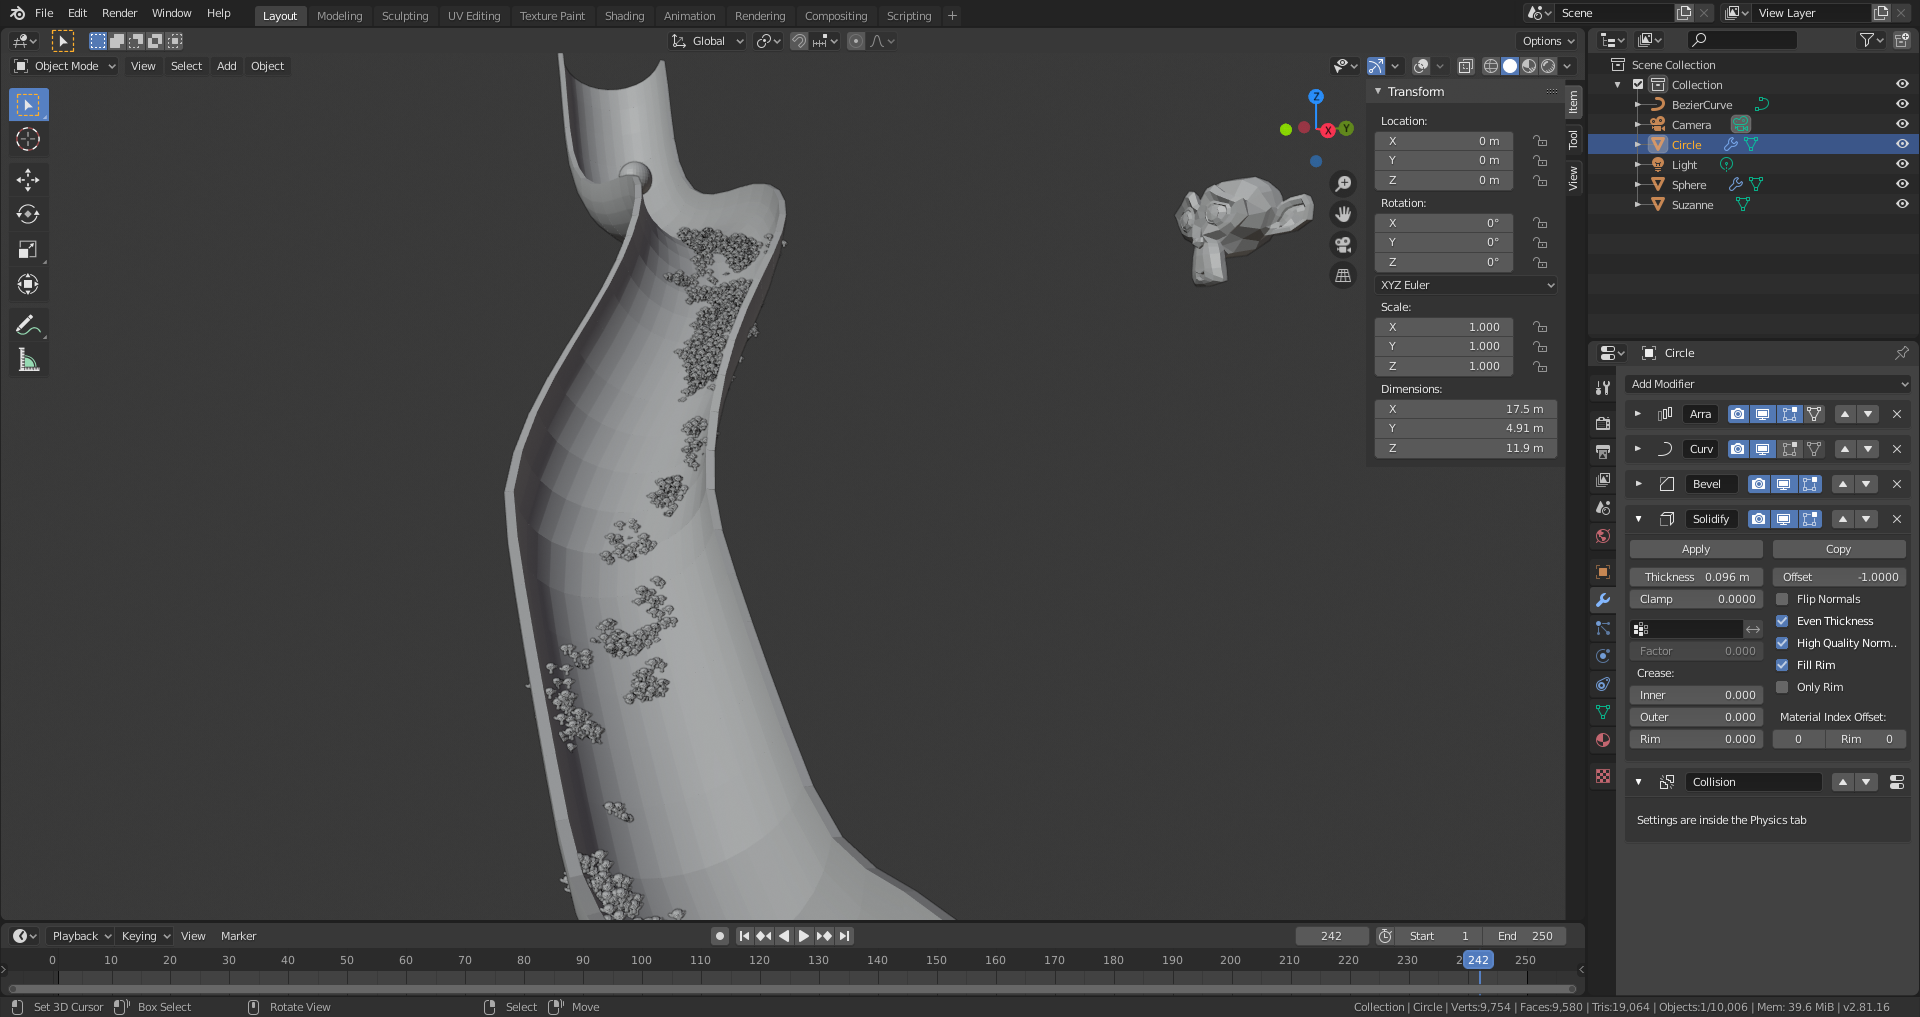
Task: Jump to the timeline end frame
Action: click(x=845, y=936)
